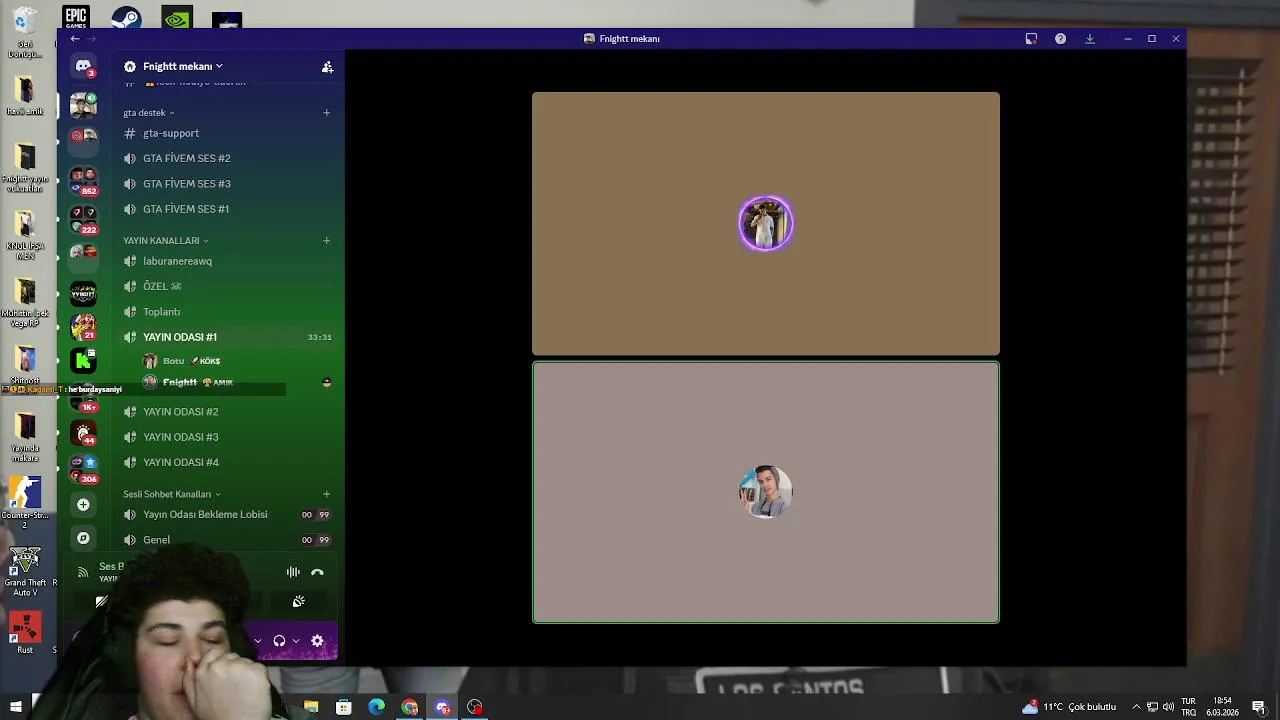Open server folder with 306 badge
The width and height of the screenshot is (1280, 720).
pyautogui.click(x=83, y=467)
